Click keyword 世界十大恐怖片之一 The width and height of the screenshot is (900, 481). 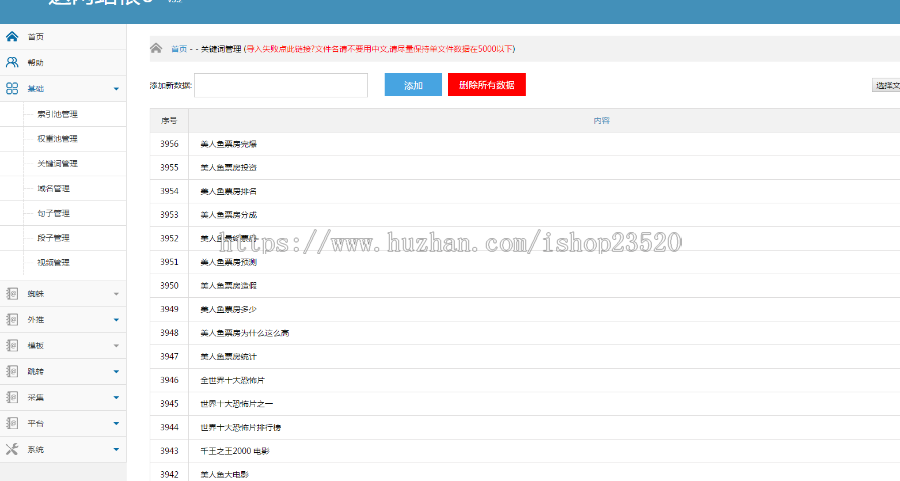point(236,404)
